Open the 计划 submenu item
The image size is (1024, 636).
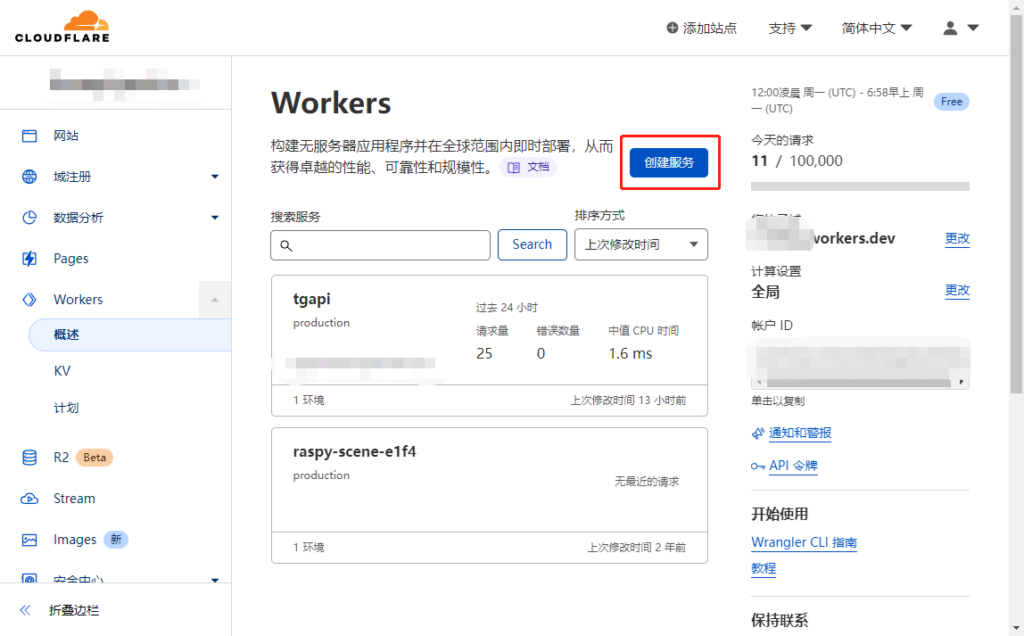(x=66, y=408)
